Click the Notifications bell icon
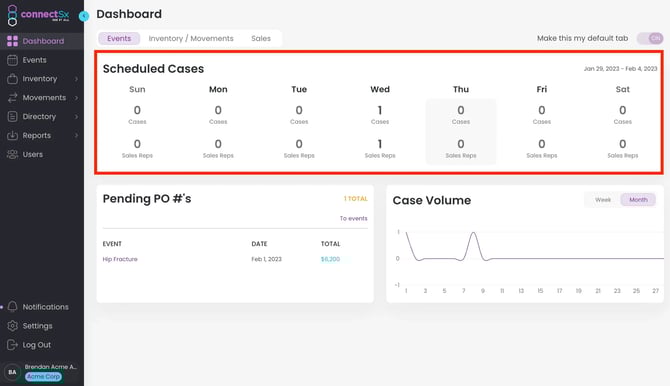 pyautogui.click(x=12, y=306)
